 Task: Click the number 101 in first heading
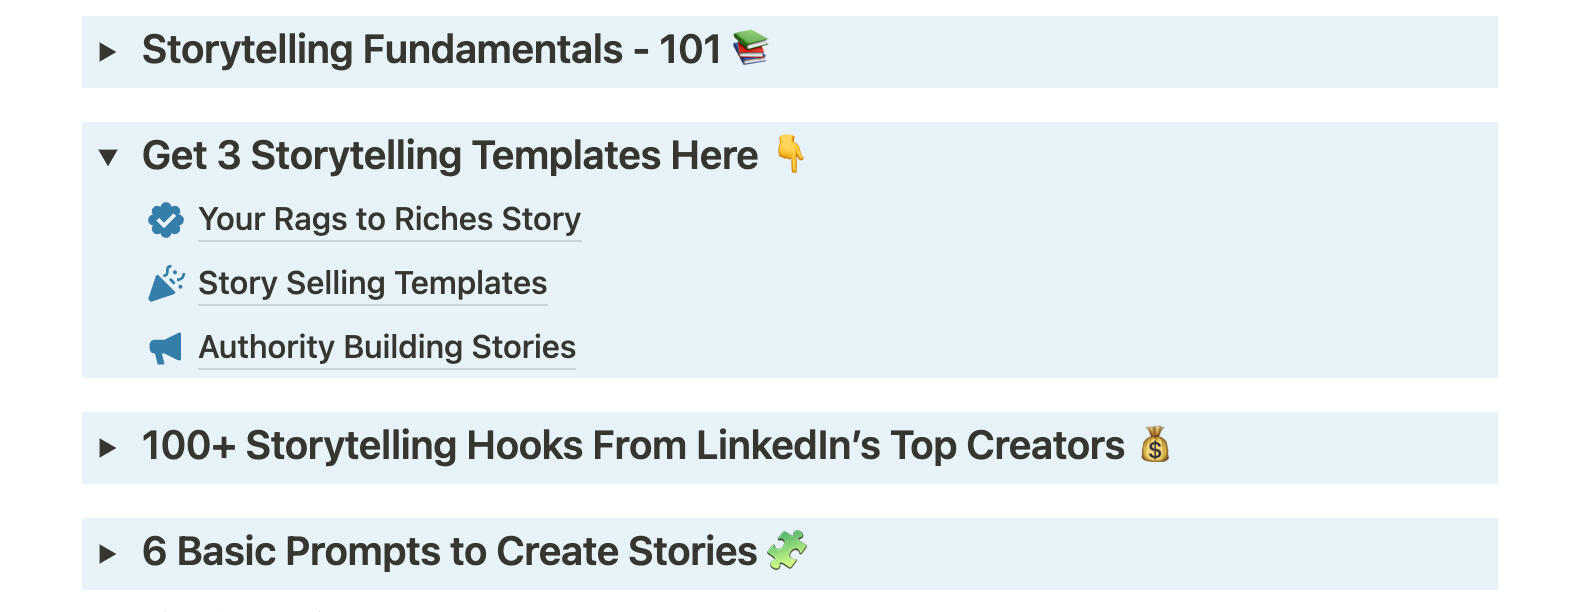pyautogui.click(x=690, y=50)
